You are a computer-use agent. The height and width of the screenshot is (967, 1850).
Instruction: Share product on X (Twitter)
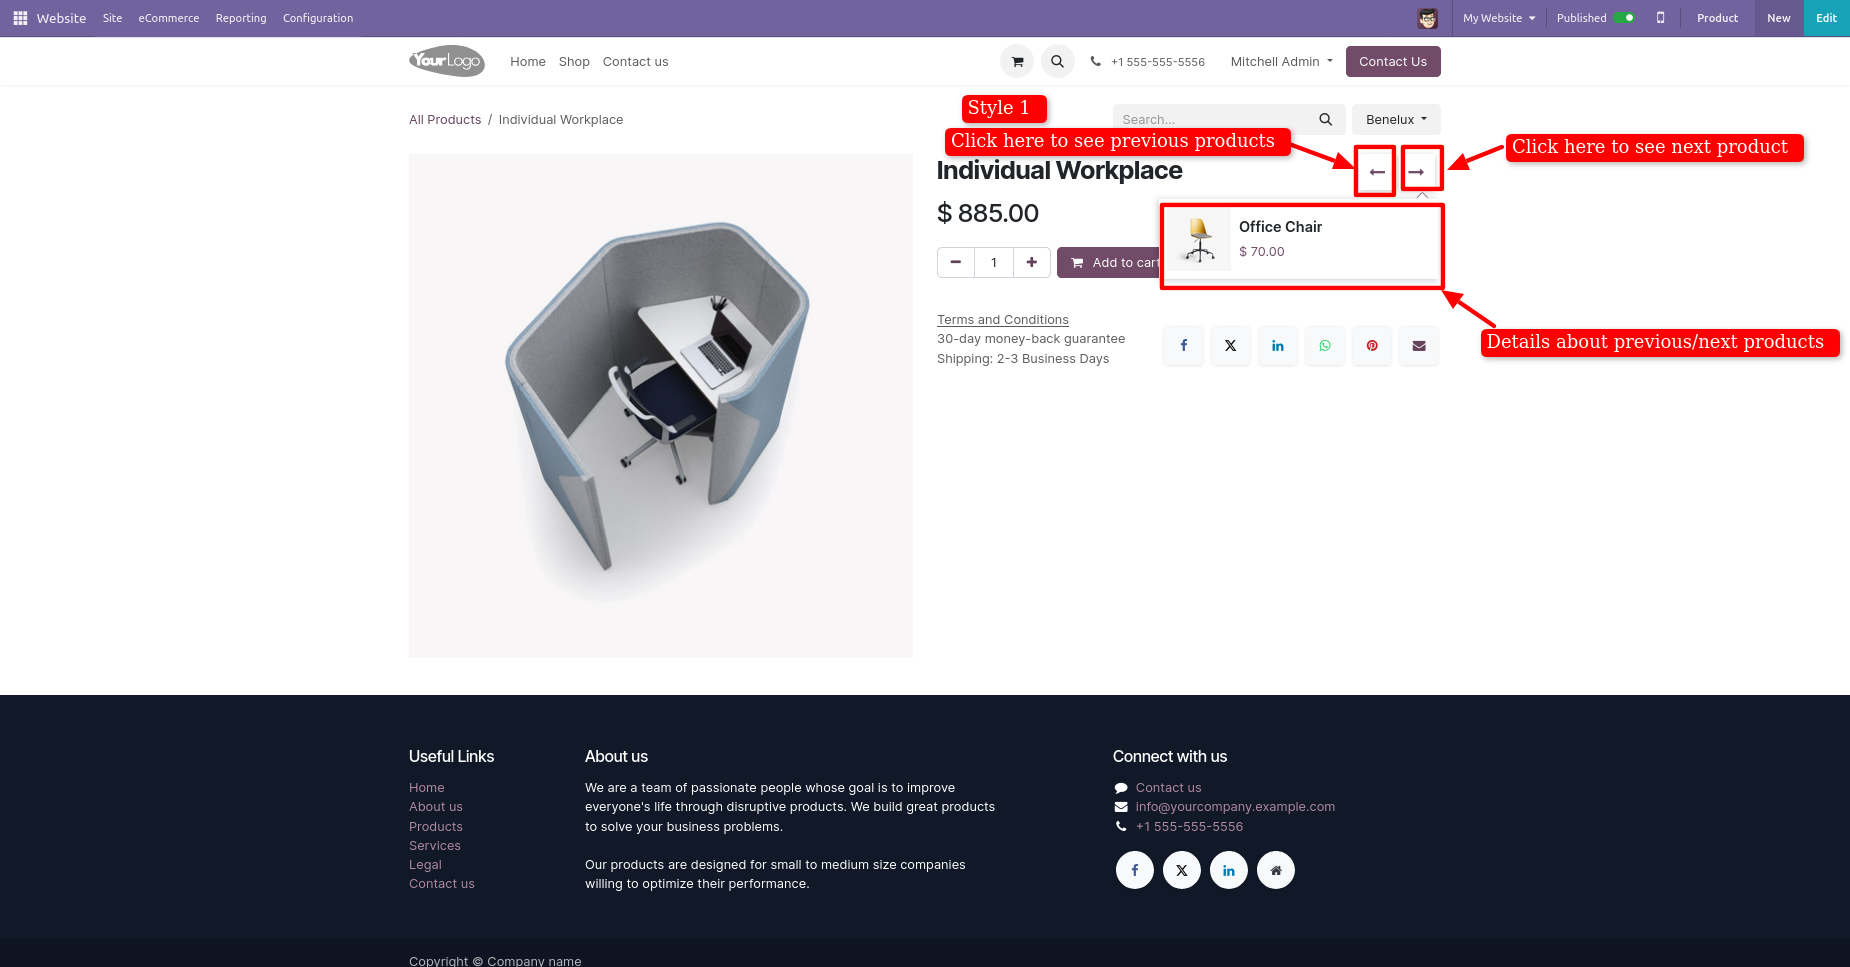click(x=1230, y=345)
